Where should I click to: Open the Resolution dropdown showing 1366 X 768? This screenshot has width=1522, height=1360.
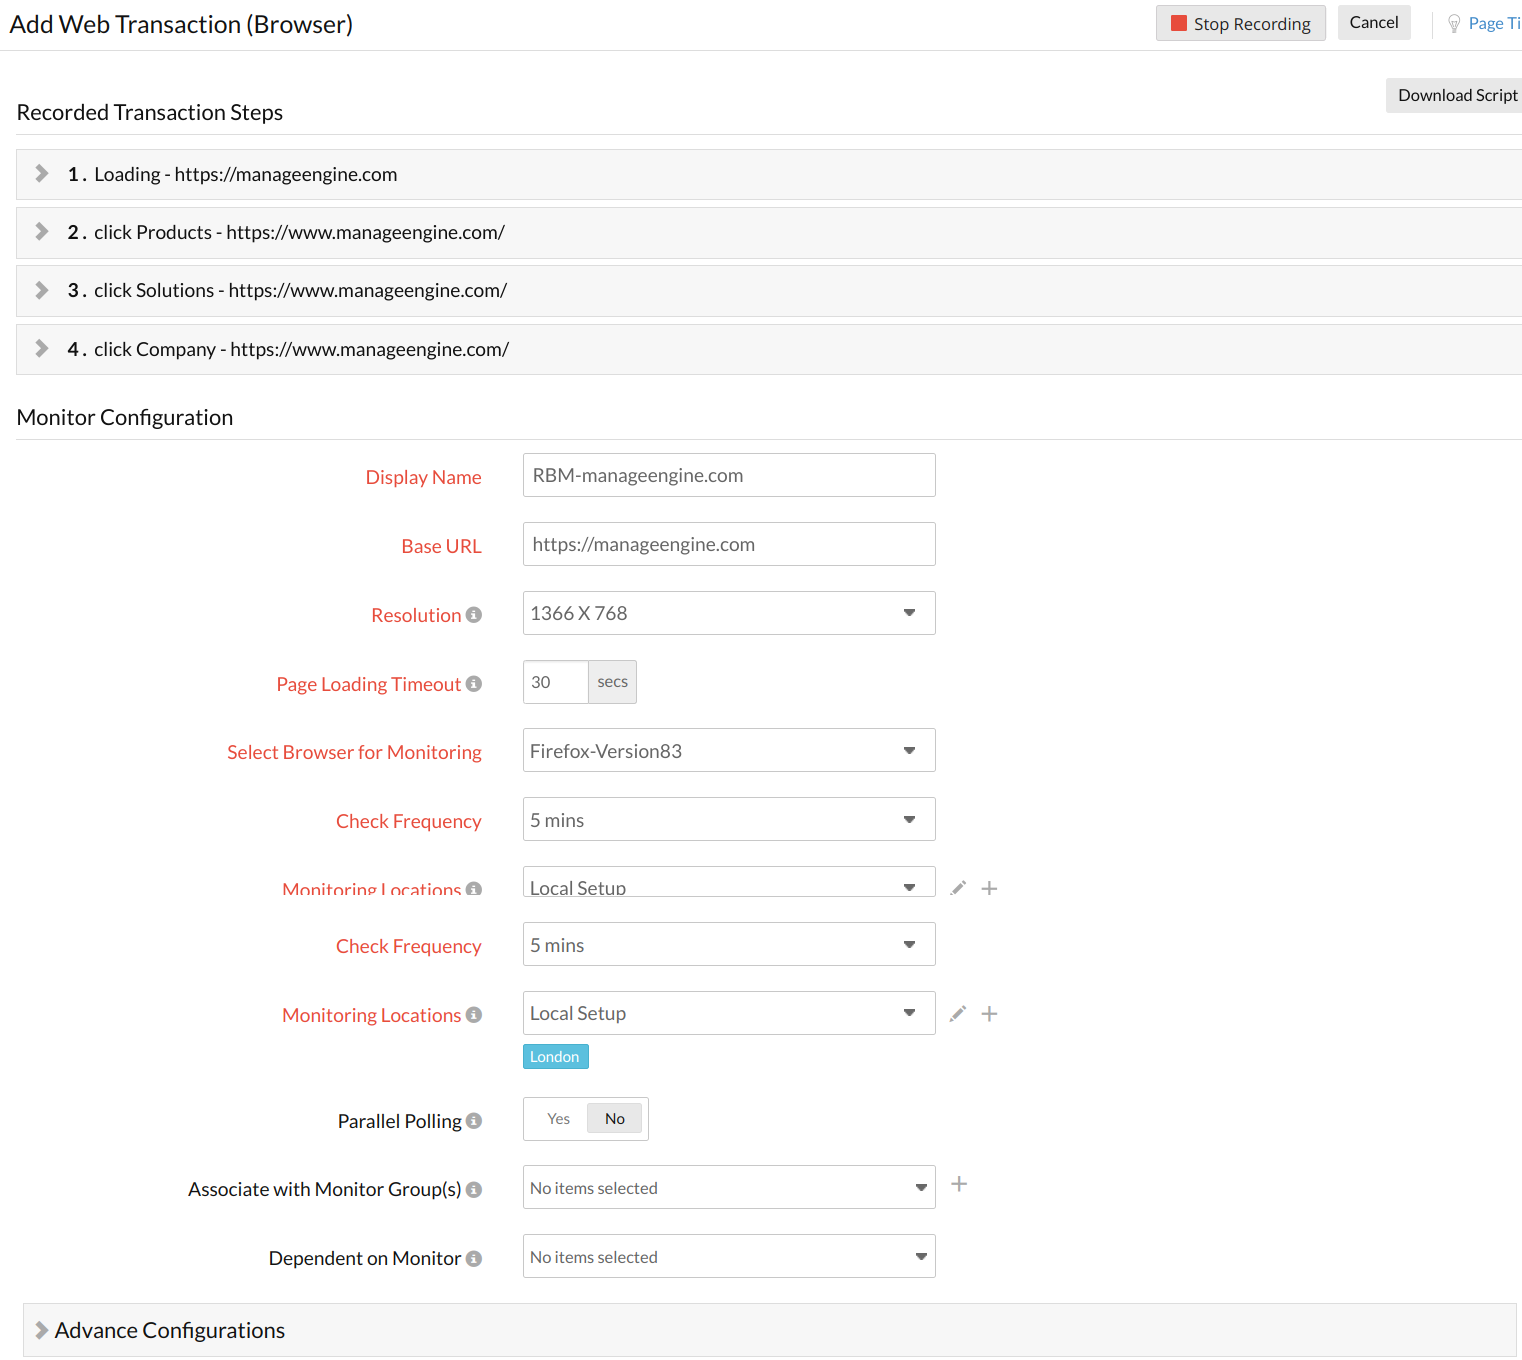728,612
